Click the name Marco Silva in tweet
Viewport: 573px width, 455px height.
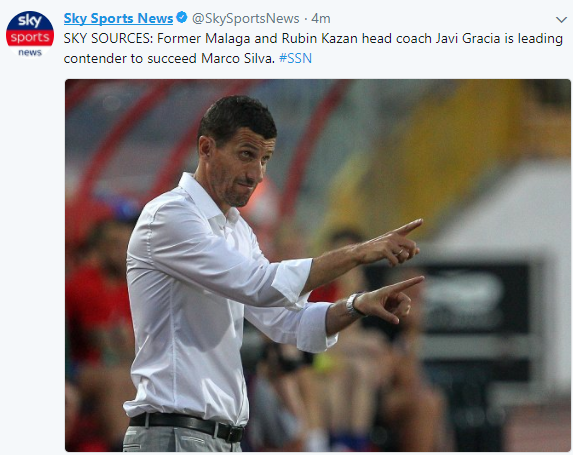(238, 58)
